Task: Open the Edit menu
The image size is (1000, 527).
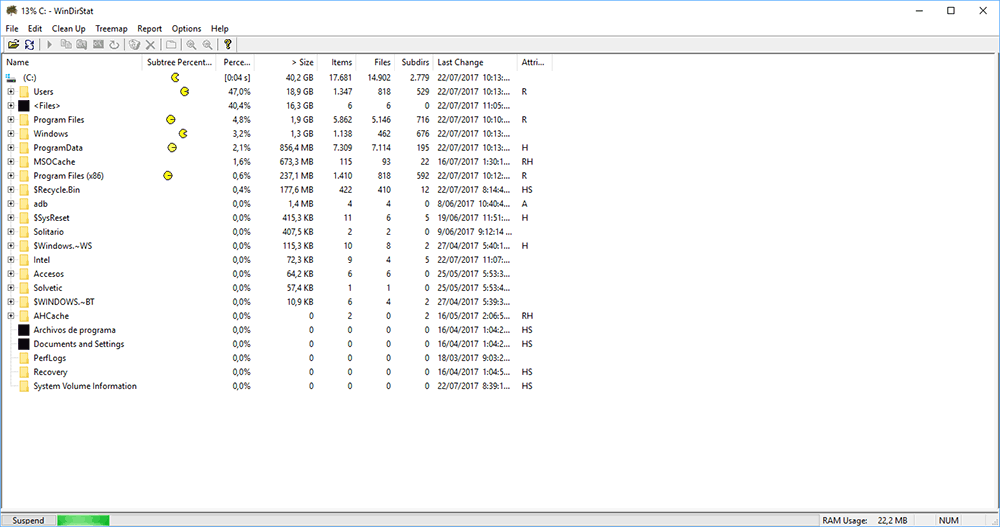Action: [x=35, y=29]
